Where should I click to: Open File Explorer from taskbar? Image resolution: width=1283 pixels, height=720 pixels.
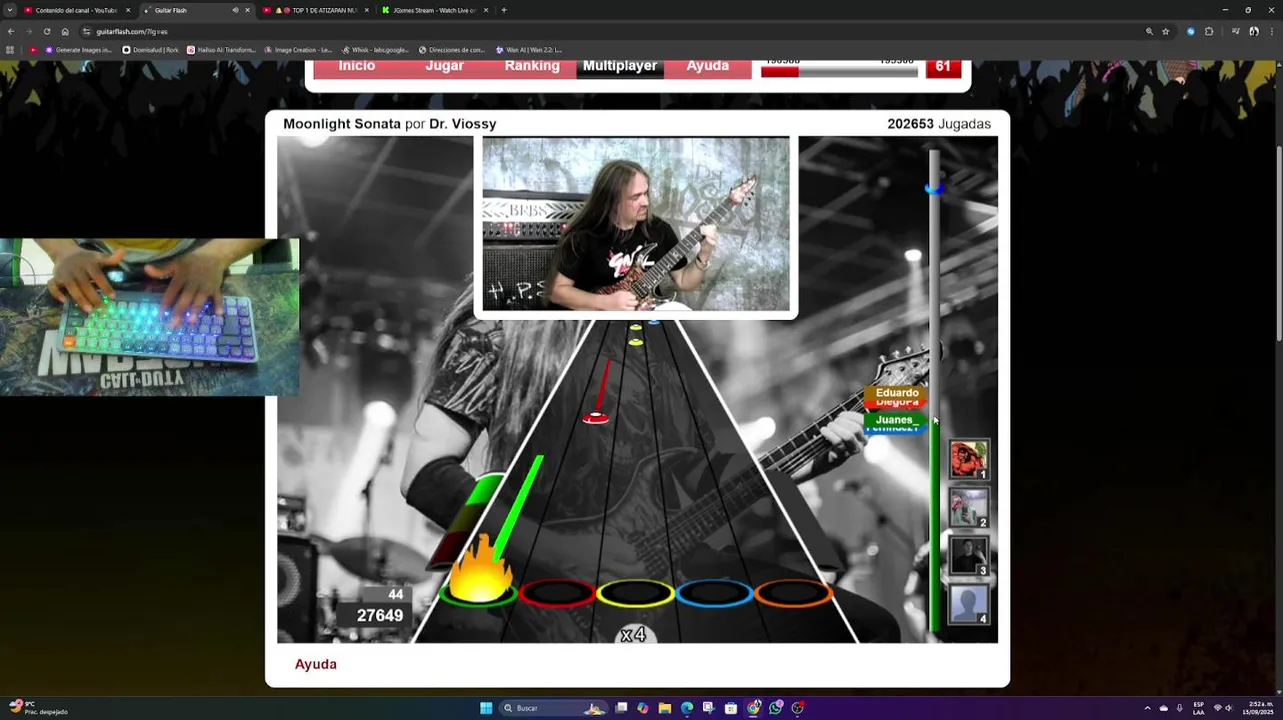(664, 708)
